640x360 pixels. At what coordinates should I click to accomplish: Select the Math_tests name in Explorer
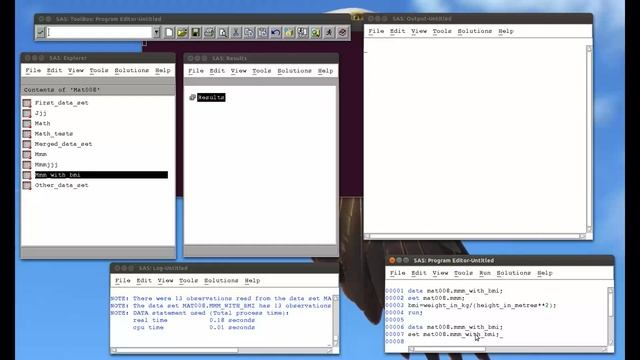pos(53,134)
